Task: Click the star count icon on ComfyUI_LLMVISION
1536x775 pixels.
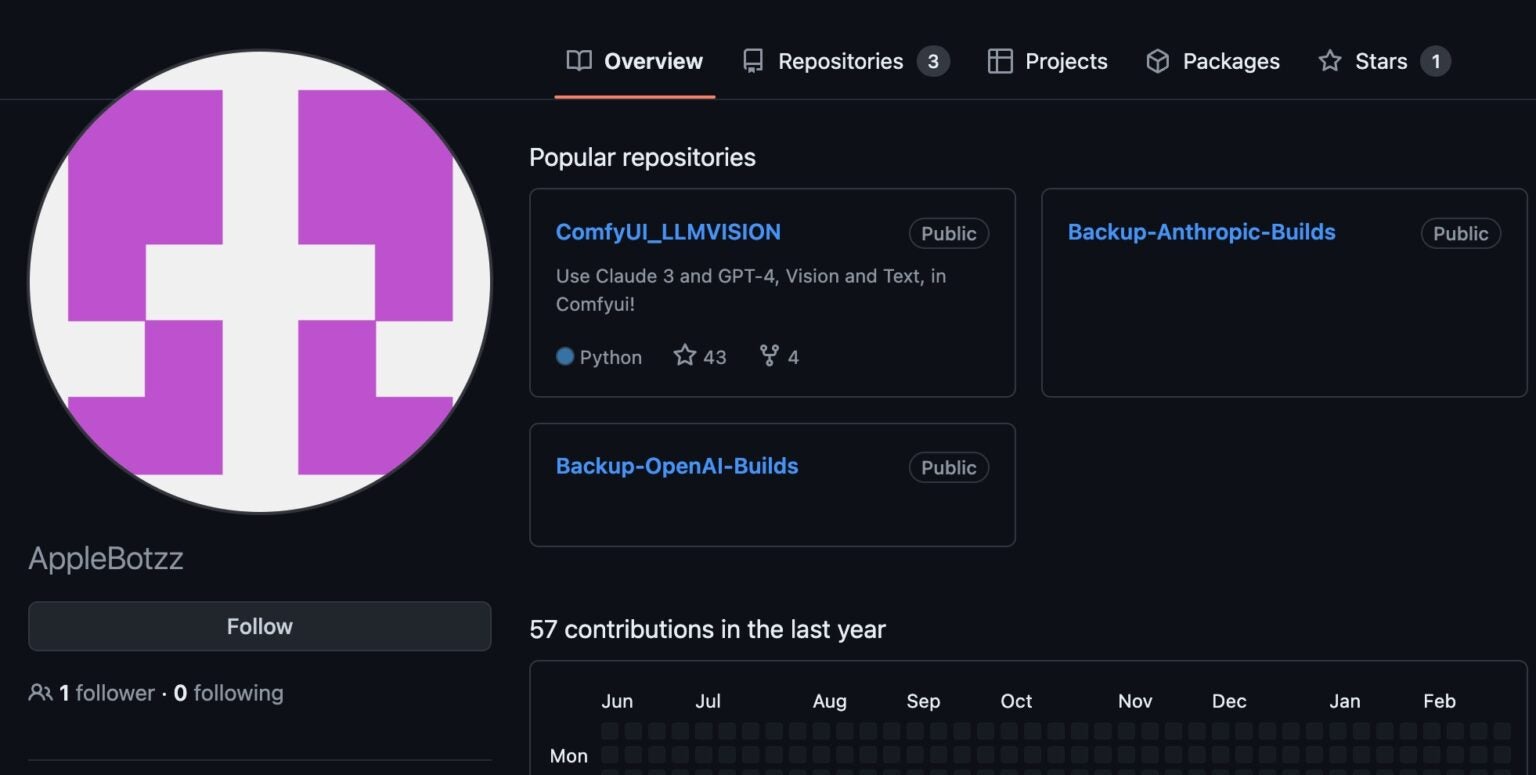Action: click(684, 356)
